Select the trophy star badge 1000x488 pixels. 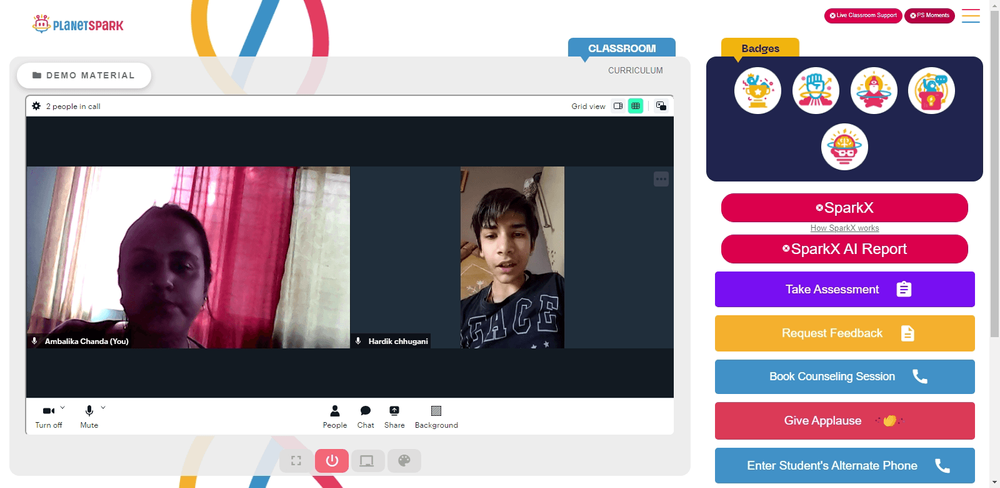[x=758, y=91]
